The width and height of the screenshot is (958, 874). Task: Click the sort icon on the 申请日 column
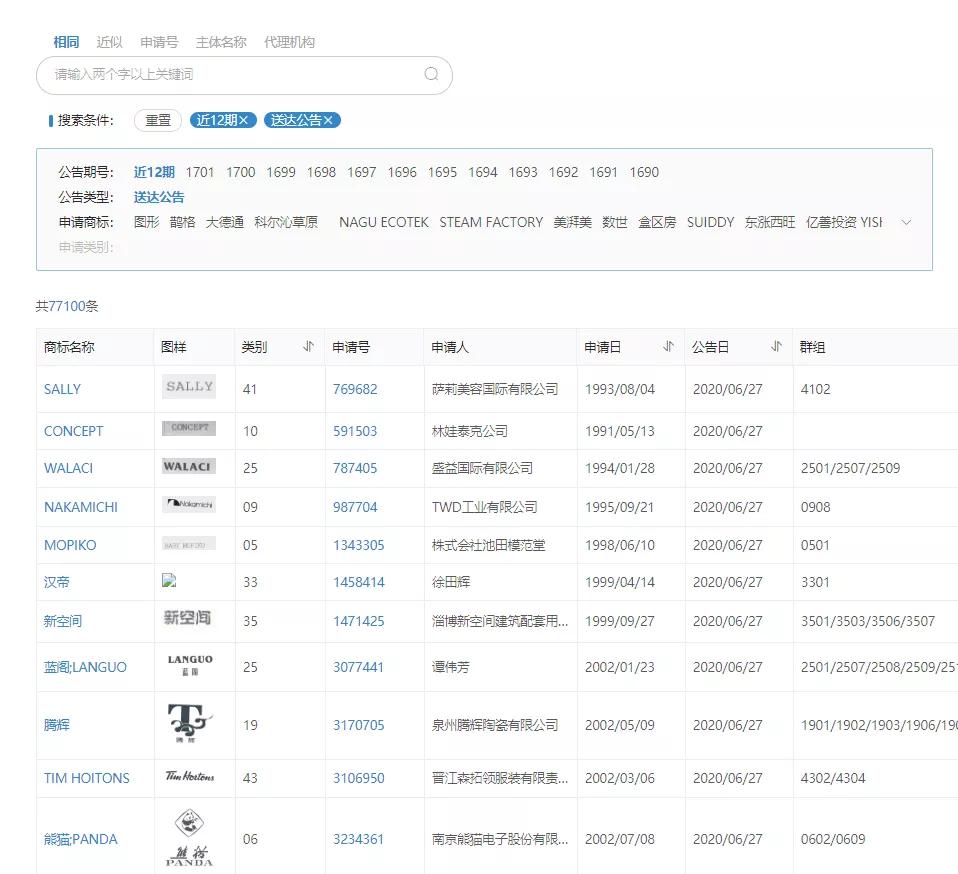(668, 345)
